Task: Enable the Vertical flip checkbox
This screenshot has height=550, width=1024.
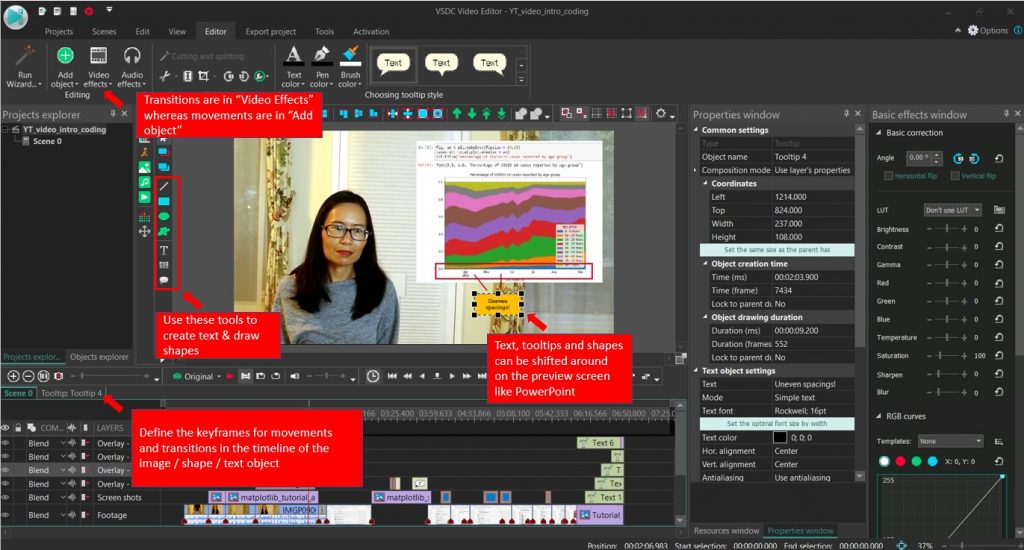Action: 951,176
